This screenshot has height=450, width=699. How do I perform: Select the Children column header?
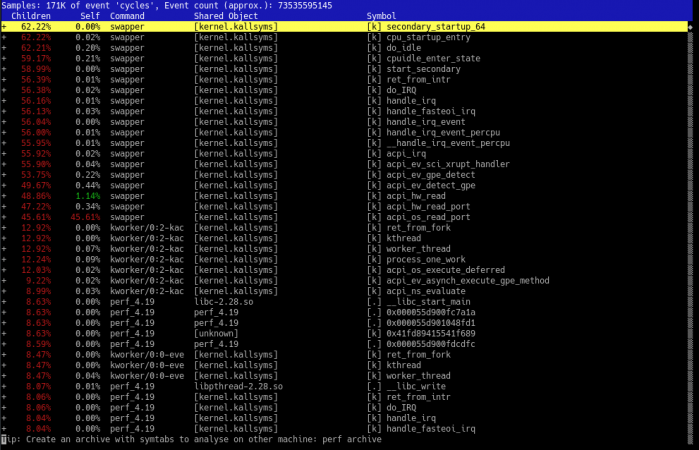point(31,16)
